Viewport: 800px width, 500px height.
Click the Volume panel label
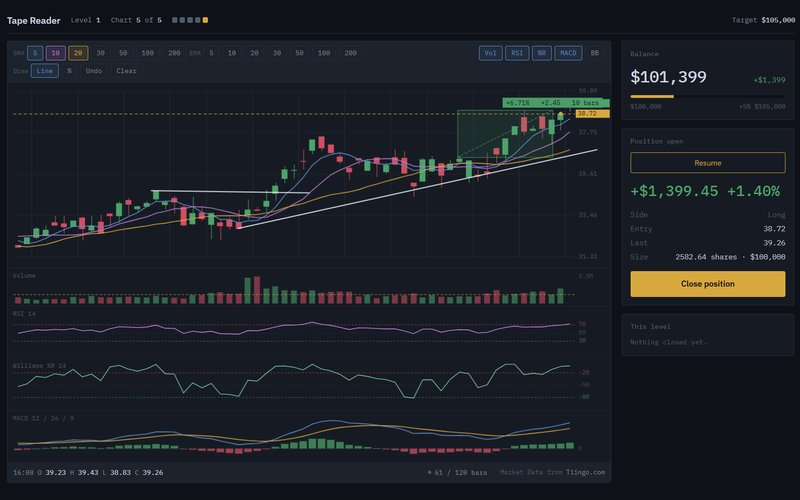pyautogui.click(x=24, y=276)
